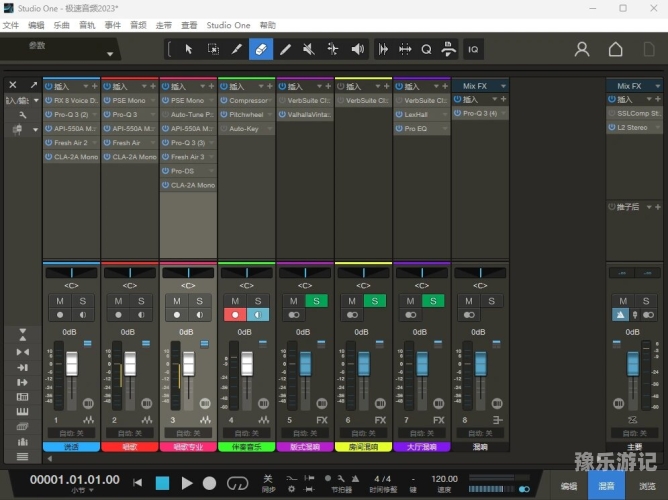This screenshot has width=668, height=500.
Task: Open Pro-Q 3 (2) insert menu arrow
Action: pyautogui.click(x=94, y=115)
